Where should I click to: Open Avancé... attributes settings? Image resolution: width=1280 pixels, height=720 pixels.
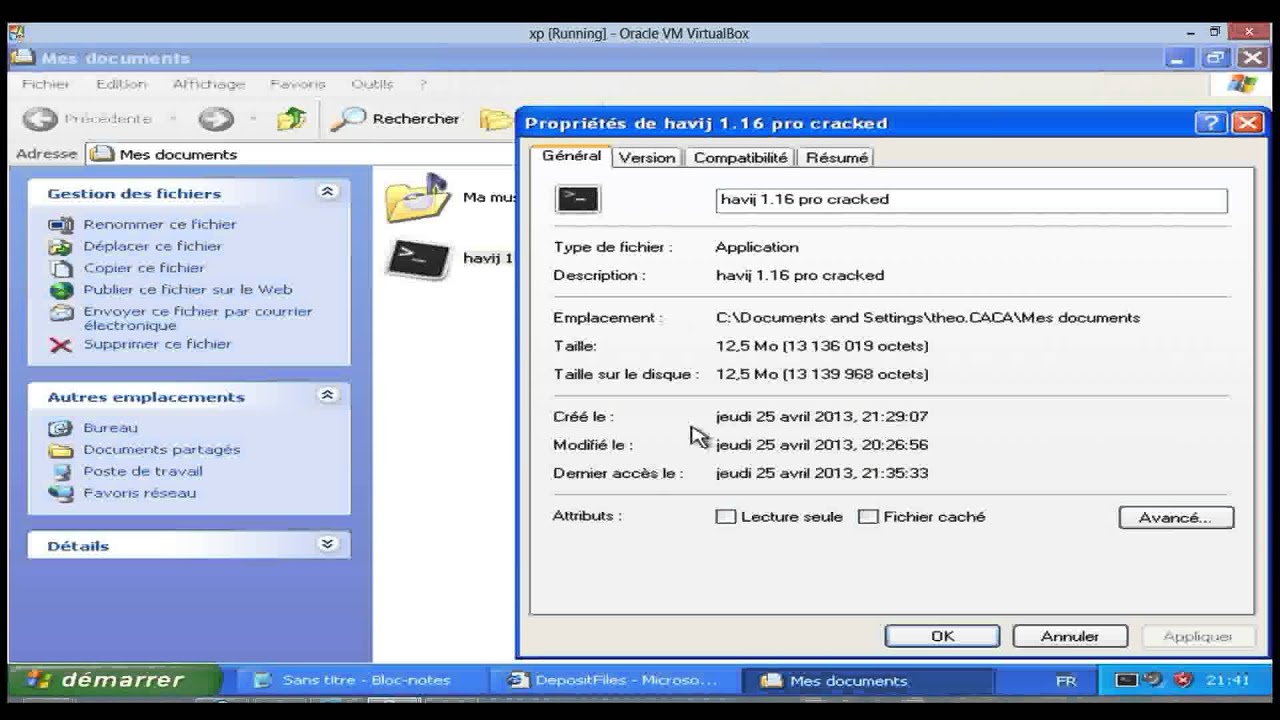click(x=1176, y=517)
